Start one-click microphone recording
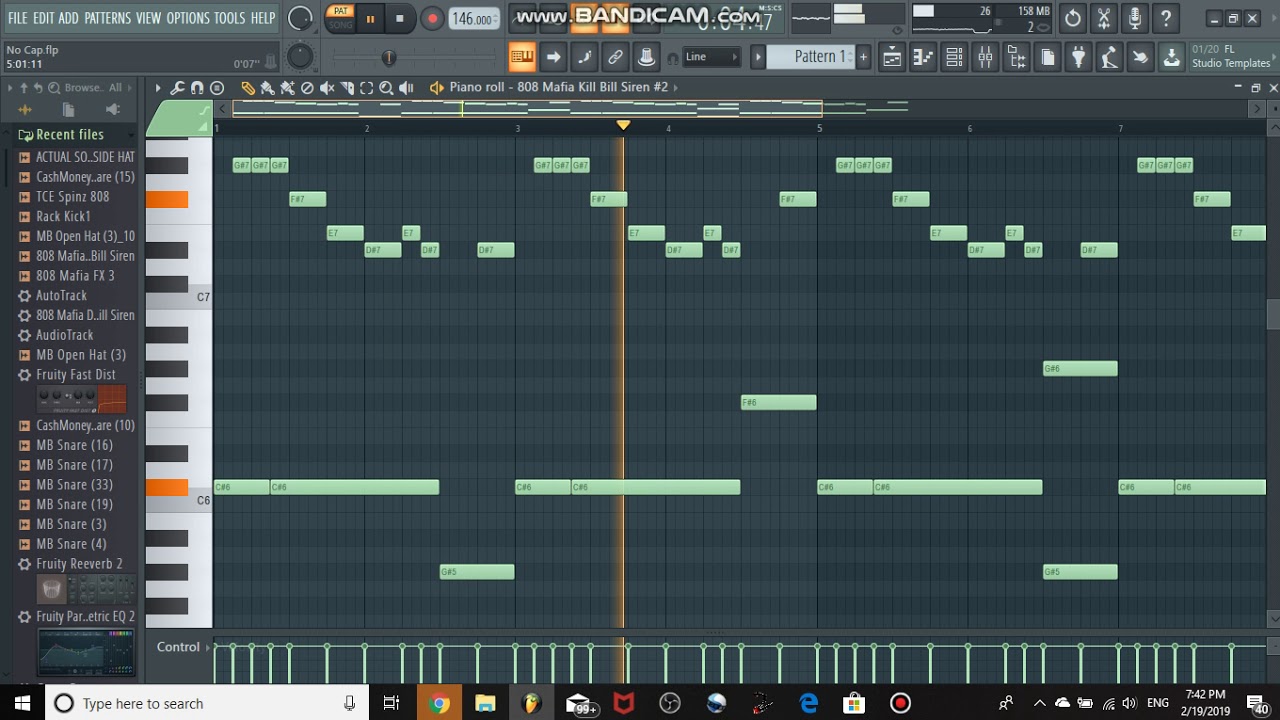Image resolution: width=1280 pixels, height=720 pixels. click(1134, 18)
